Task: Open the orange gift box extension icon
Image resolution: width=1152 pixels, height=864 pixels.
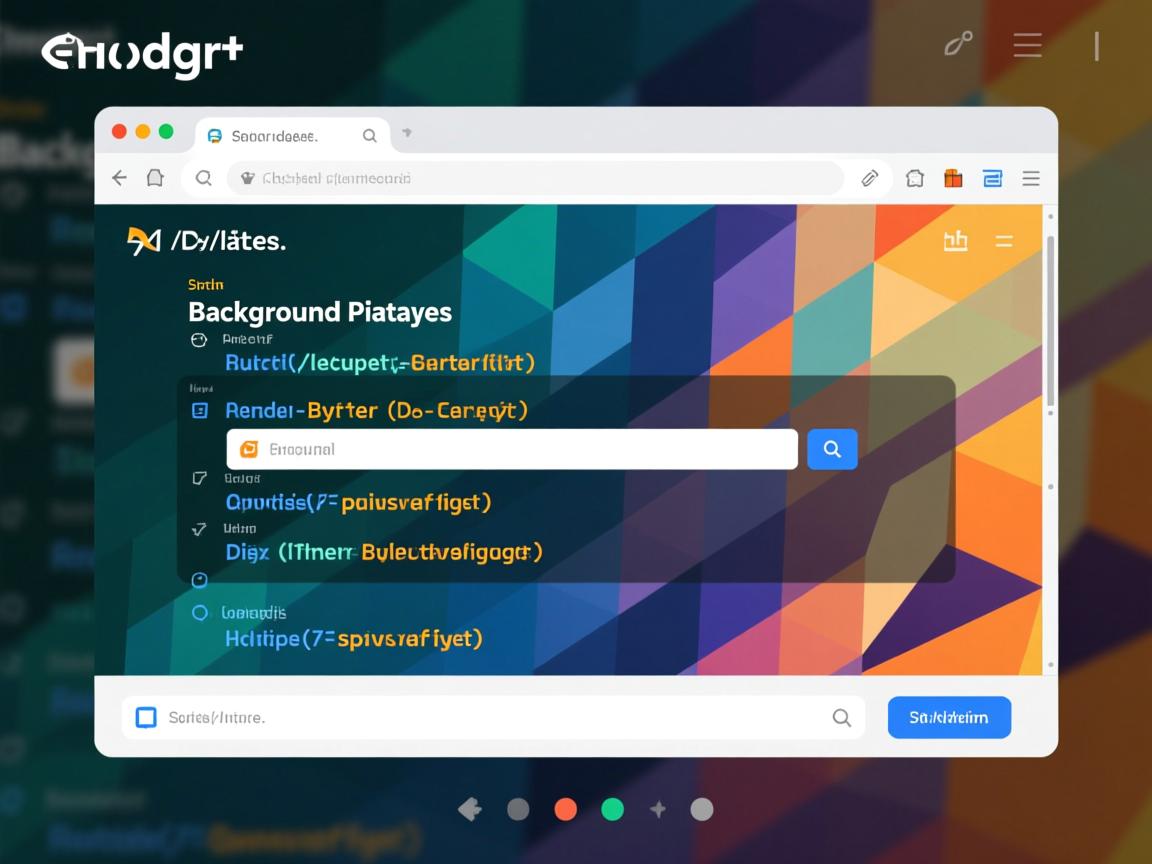Action: click(953, 178)
